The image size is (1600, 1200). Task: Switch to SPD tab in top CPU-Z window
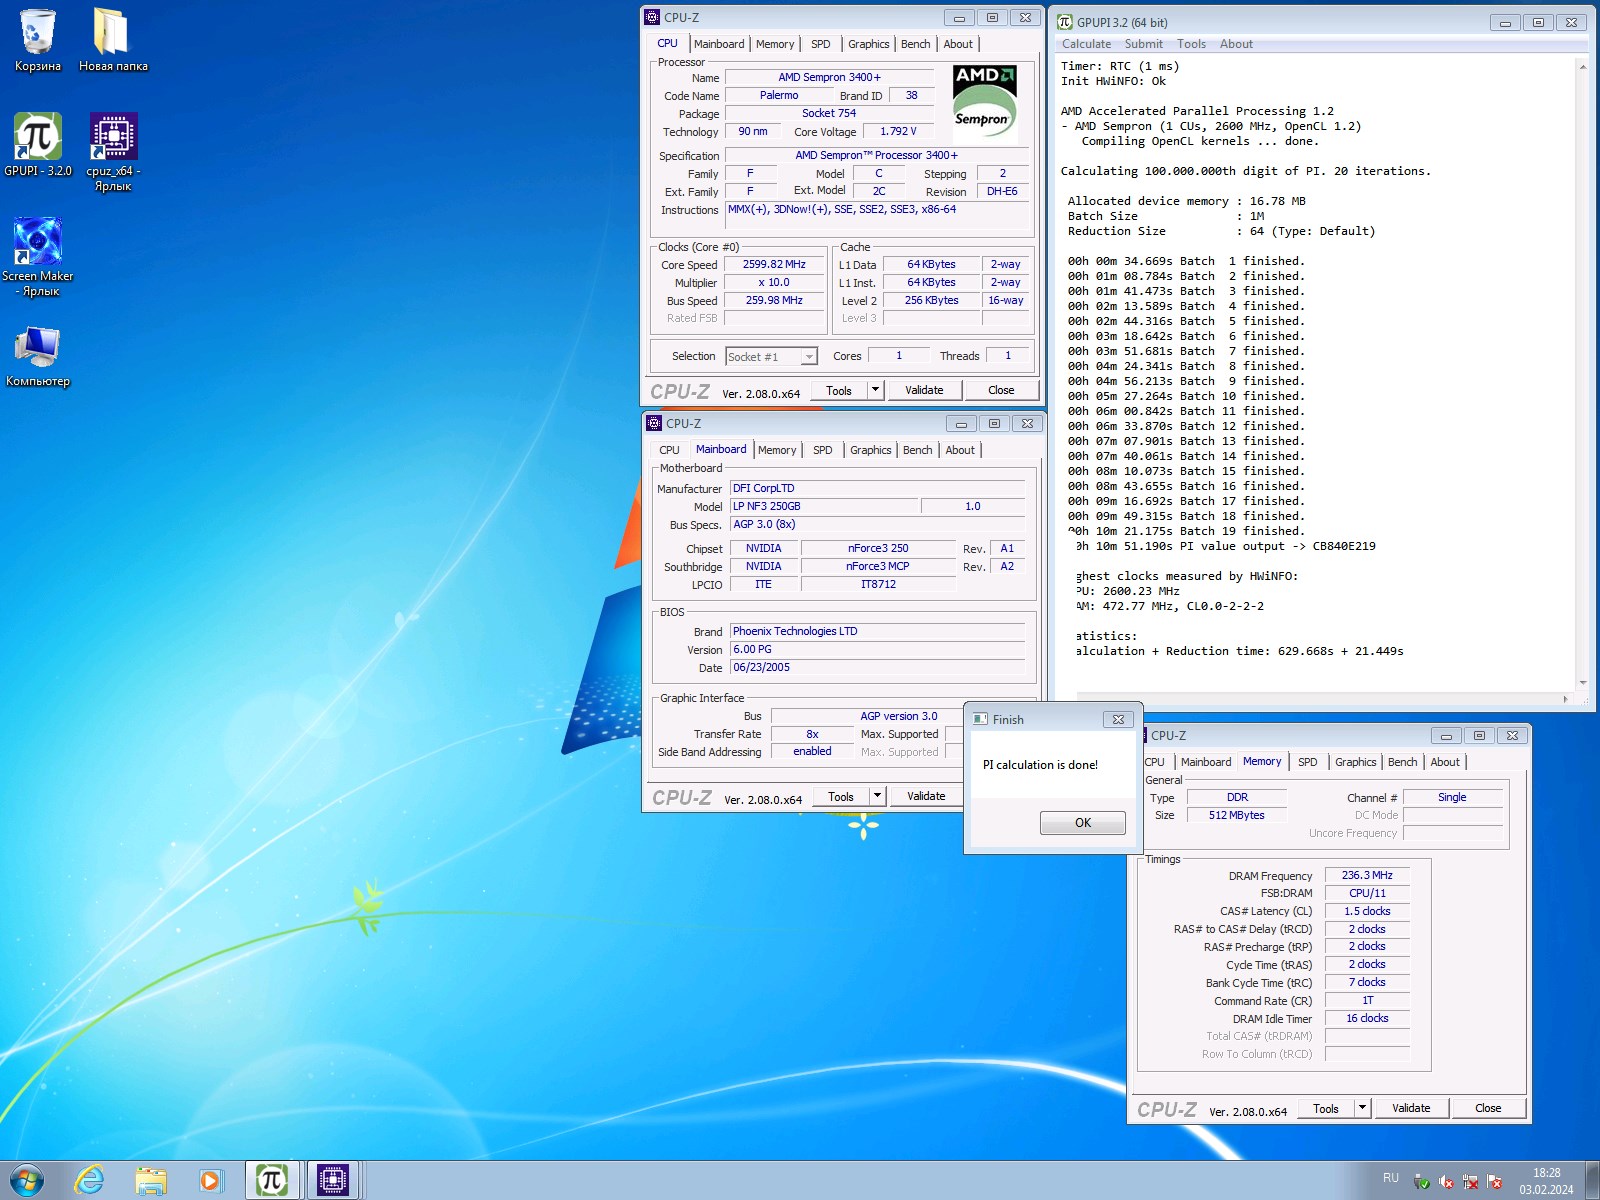click(x=821, y=44)
